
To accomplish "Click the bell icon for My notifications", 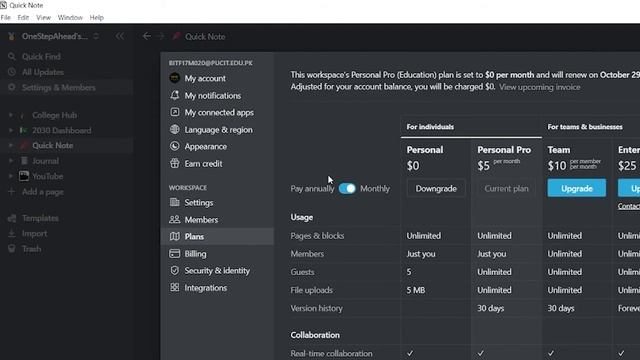I will [x=175, y=95].
